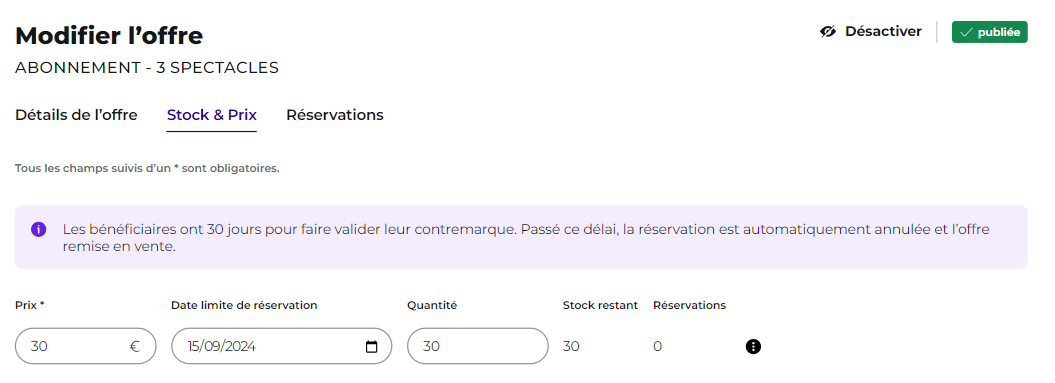Open the Réservations tab
Image resolution: width=1055 pixels, height=383 pixels.
click(335, 115)
